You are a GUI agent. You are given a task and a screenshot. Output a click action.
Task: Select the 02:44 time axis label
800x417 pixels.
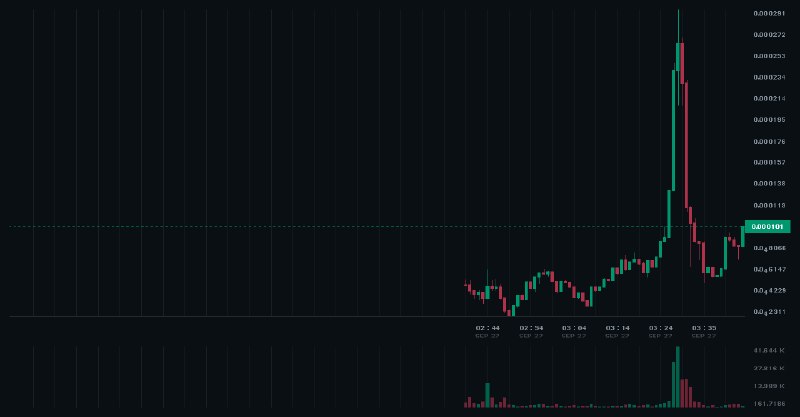click(487, 328)
